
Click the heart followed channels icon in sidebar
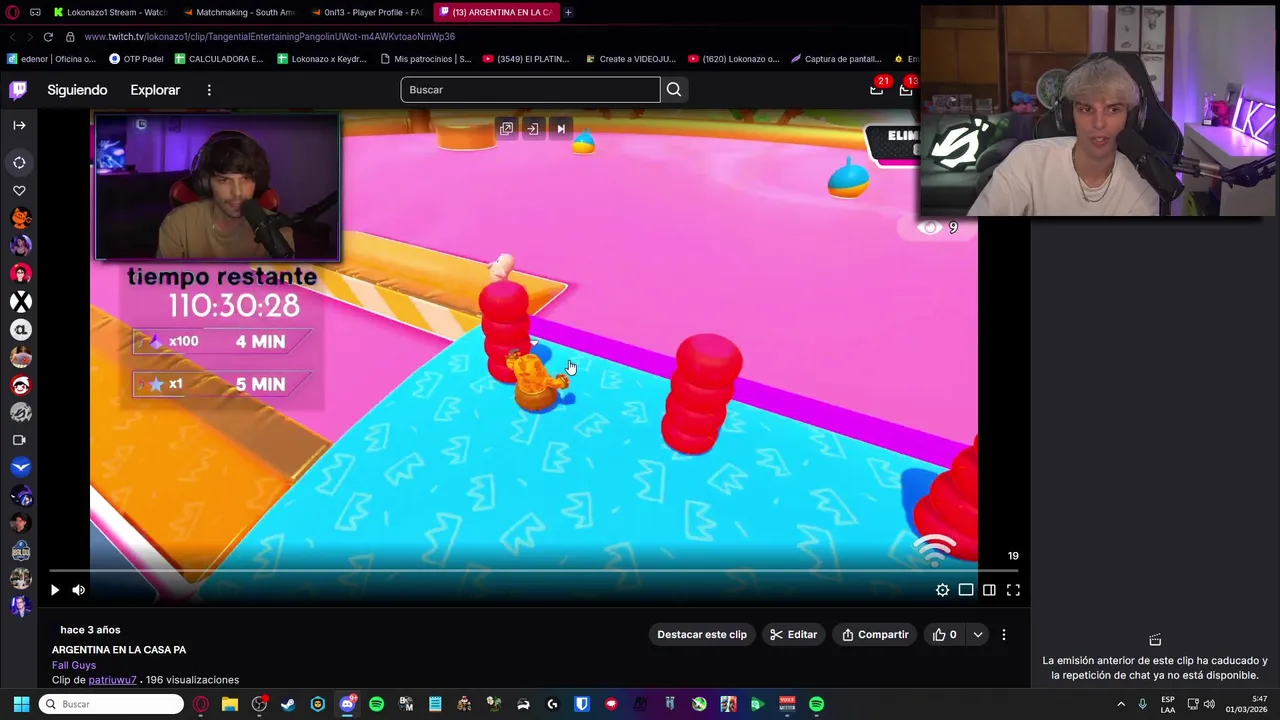tap(19, 190)
